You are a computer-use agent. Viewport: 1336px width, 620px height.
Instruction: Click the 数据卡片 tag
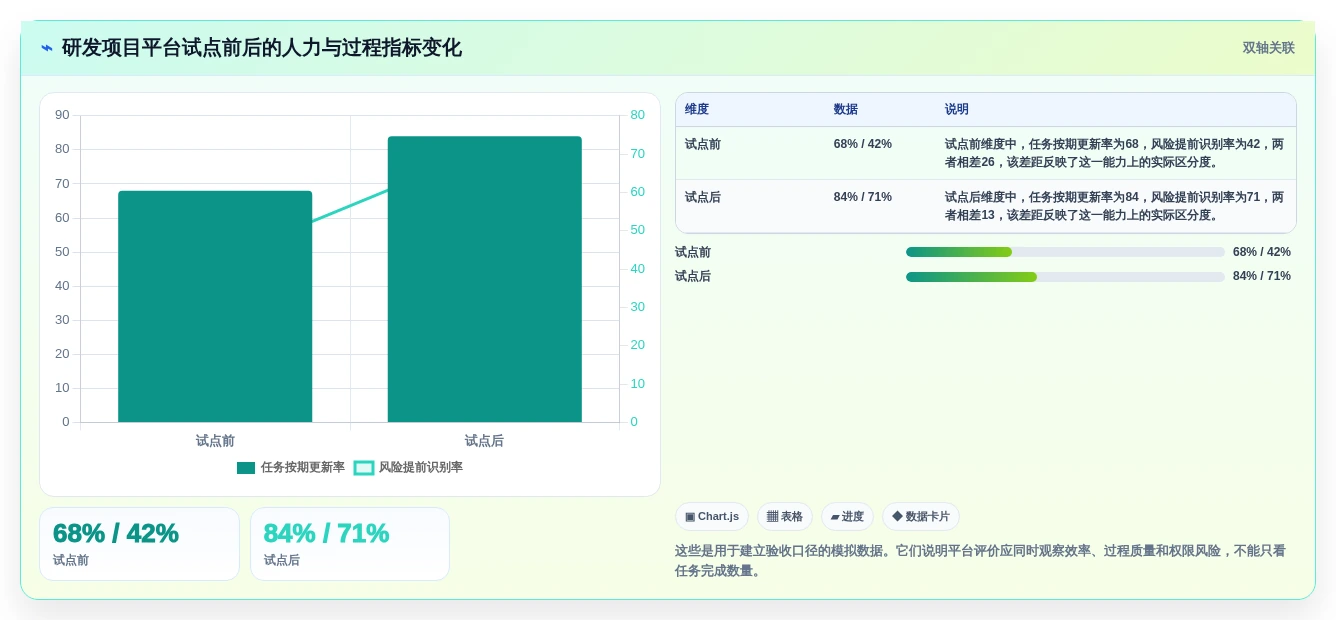coord(921,516)
